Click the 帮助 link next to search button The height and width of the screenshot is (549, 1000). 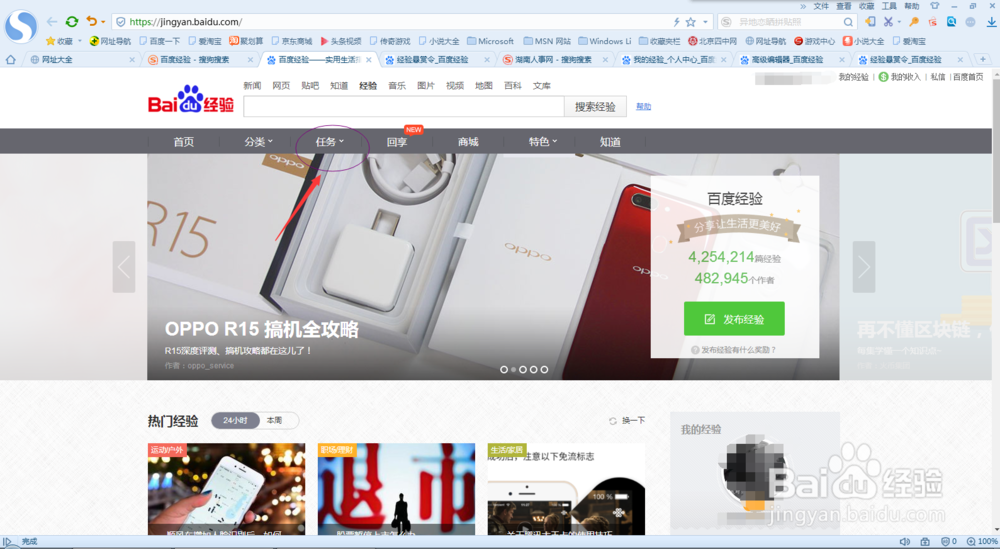tap(643, 106)
